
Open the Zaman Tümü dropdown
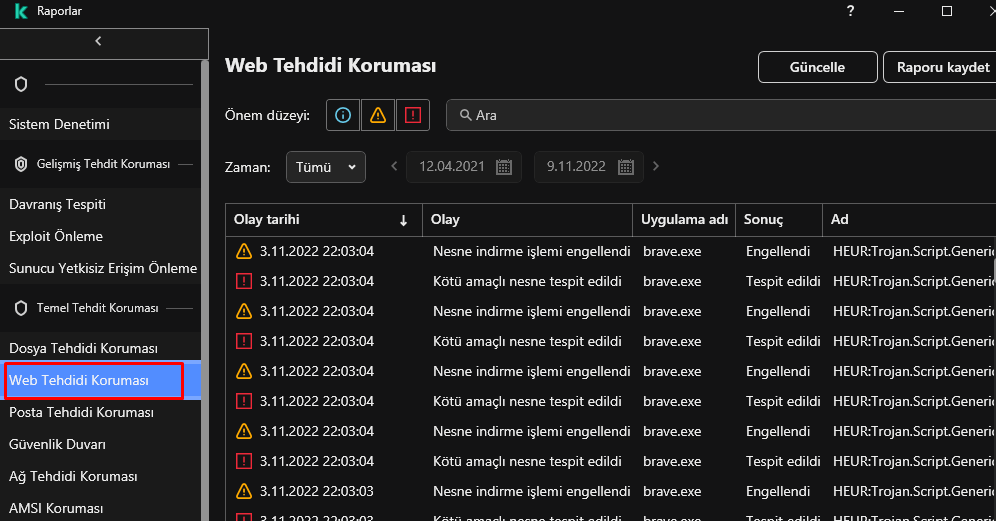tap(326, 167)
